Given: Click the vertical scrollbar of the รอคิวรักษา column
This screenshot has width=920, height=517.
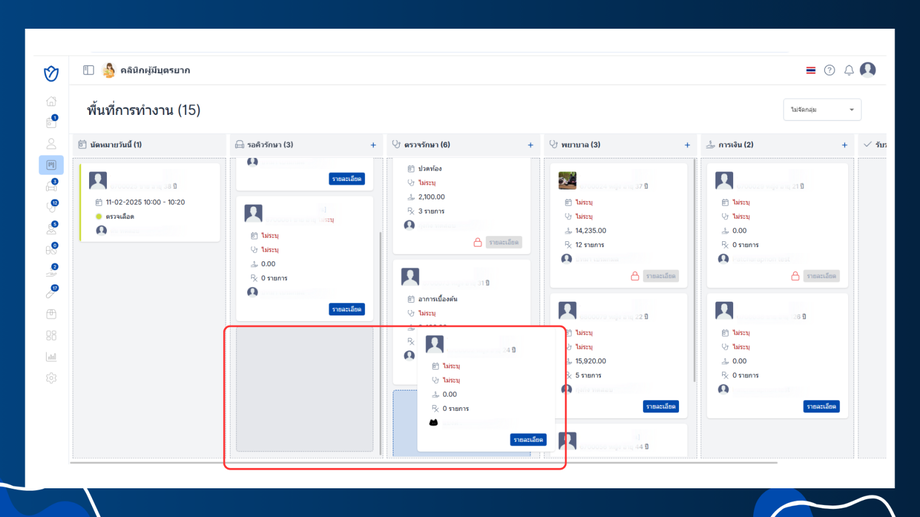Looking at the screenshot, I should (380, 343).
